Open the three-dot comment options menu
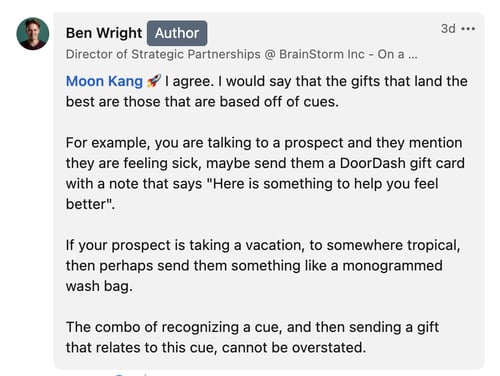This screenshot has width=500, height=376. pyautogui.click(x=468, y=29)
